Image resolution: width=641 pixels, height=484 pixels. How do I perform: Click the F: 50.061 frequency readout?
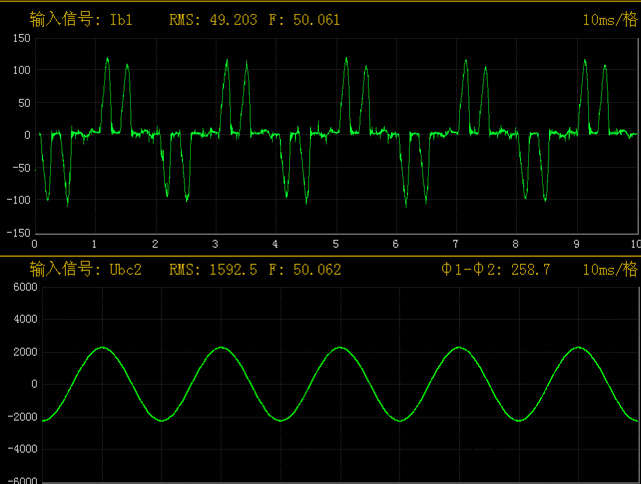click(305, 19)
